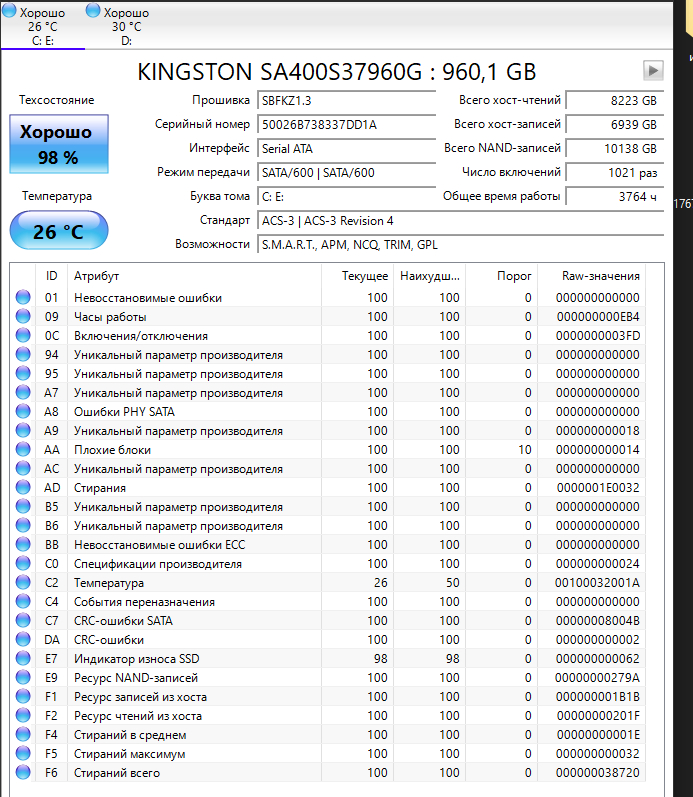Screen dimensions: 693x797
Task: Click the status orb for Часы работы
Action: click(x=23, y=316)
